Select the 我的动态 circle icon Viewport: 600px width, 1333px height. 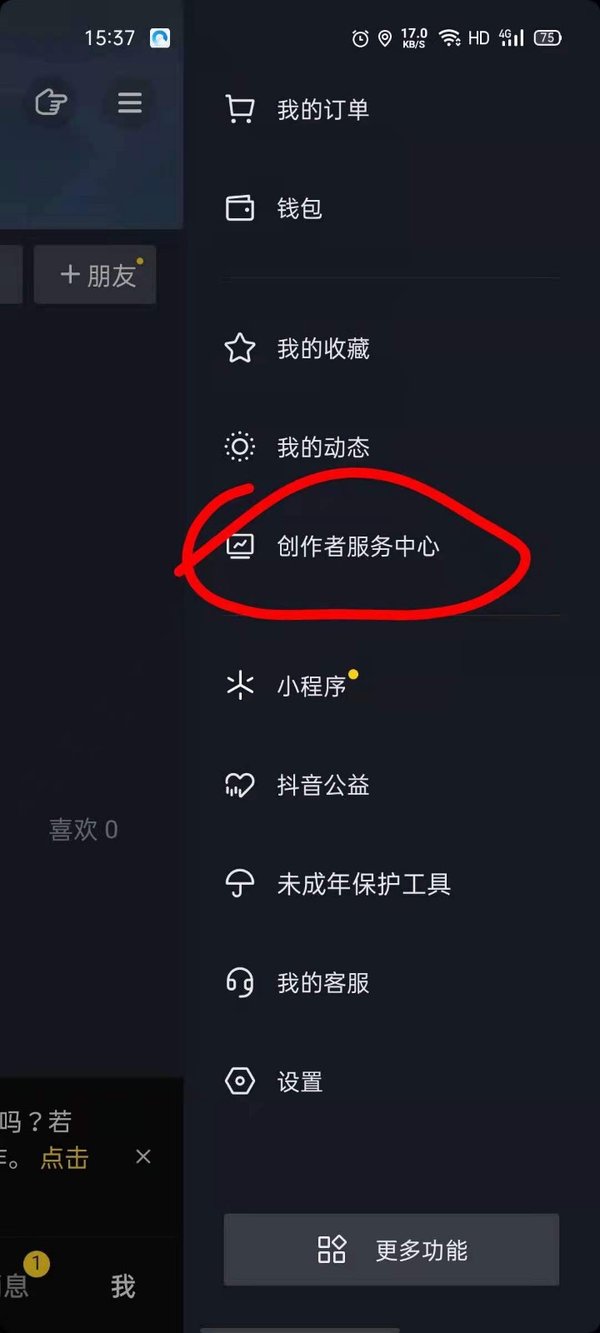240,447
